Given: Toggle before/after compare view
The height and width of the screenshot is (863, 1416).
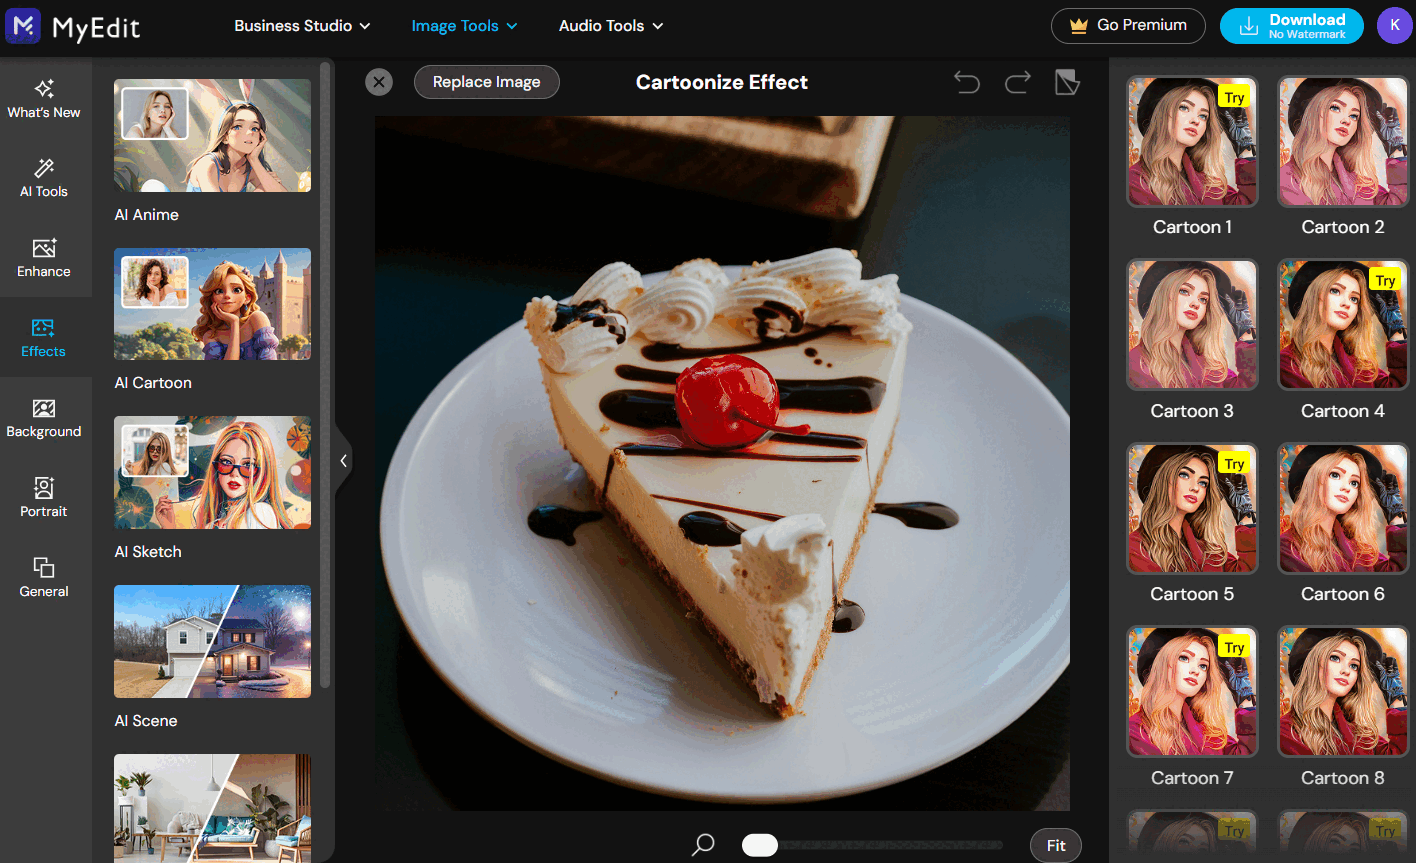Looking at the screenshot, I should coord(1068,82).
